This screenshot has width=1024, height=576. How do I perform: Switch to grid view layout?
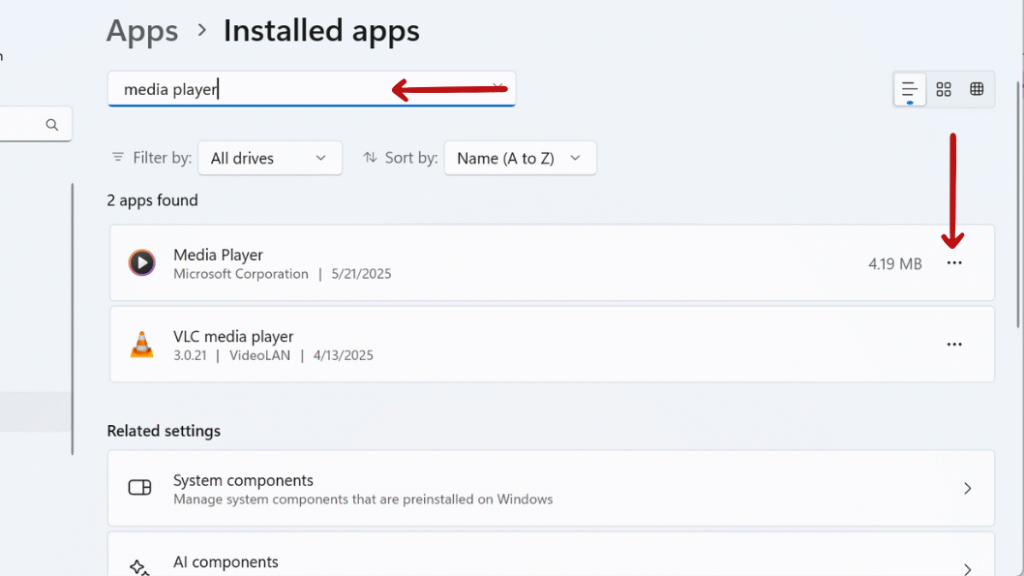(943, 89)
